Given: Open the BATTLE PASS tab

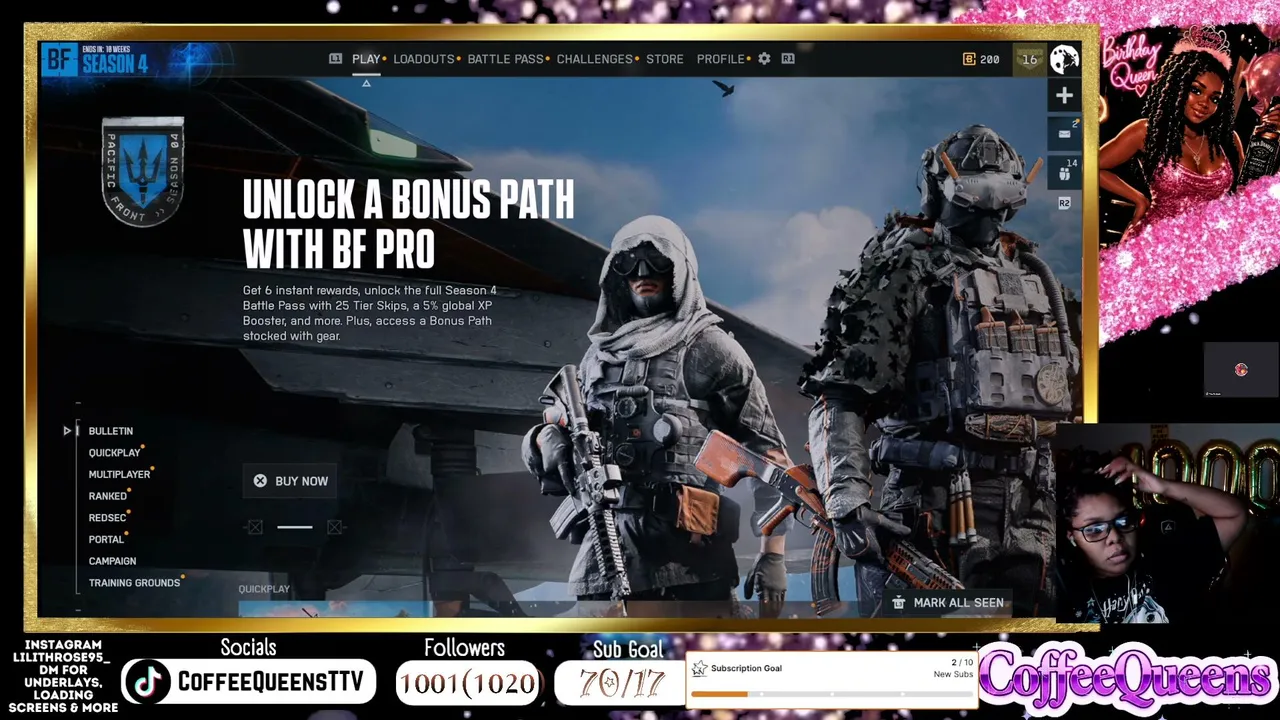Looking at the screenshot, I should [506, 59].
